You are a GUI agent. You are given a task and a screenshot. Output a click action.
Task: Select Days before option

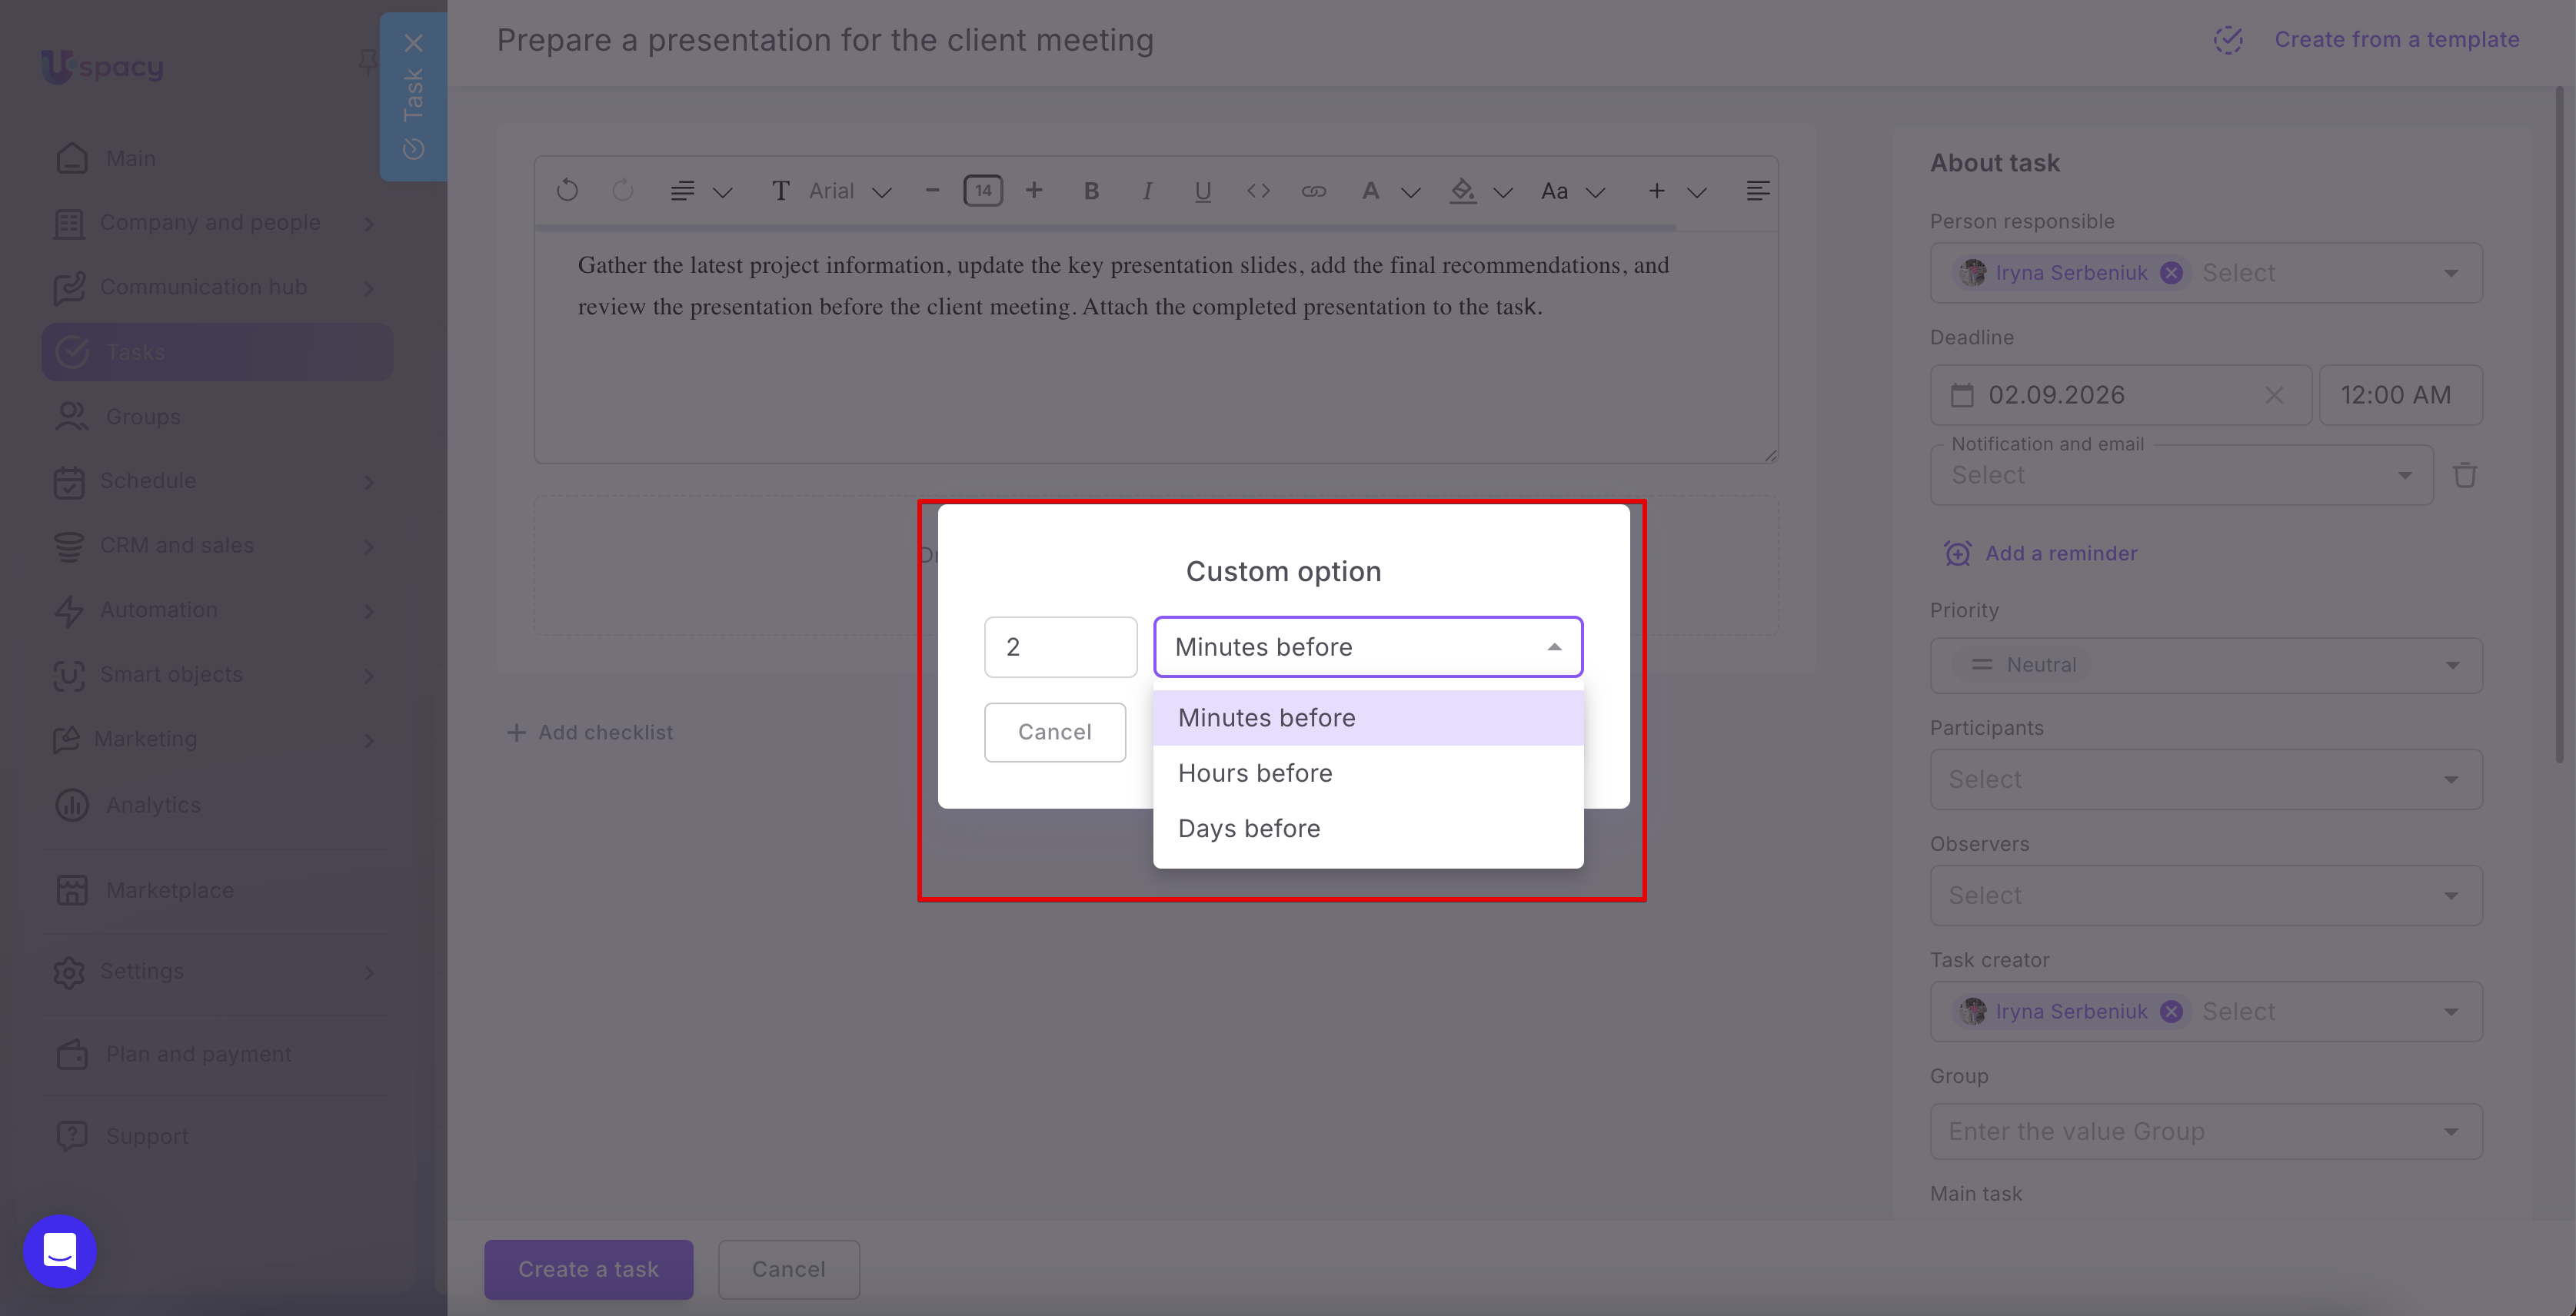[1368, 828]
